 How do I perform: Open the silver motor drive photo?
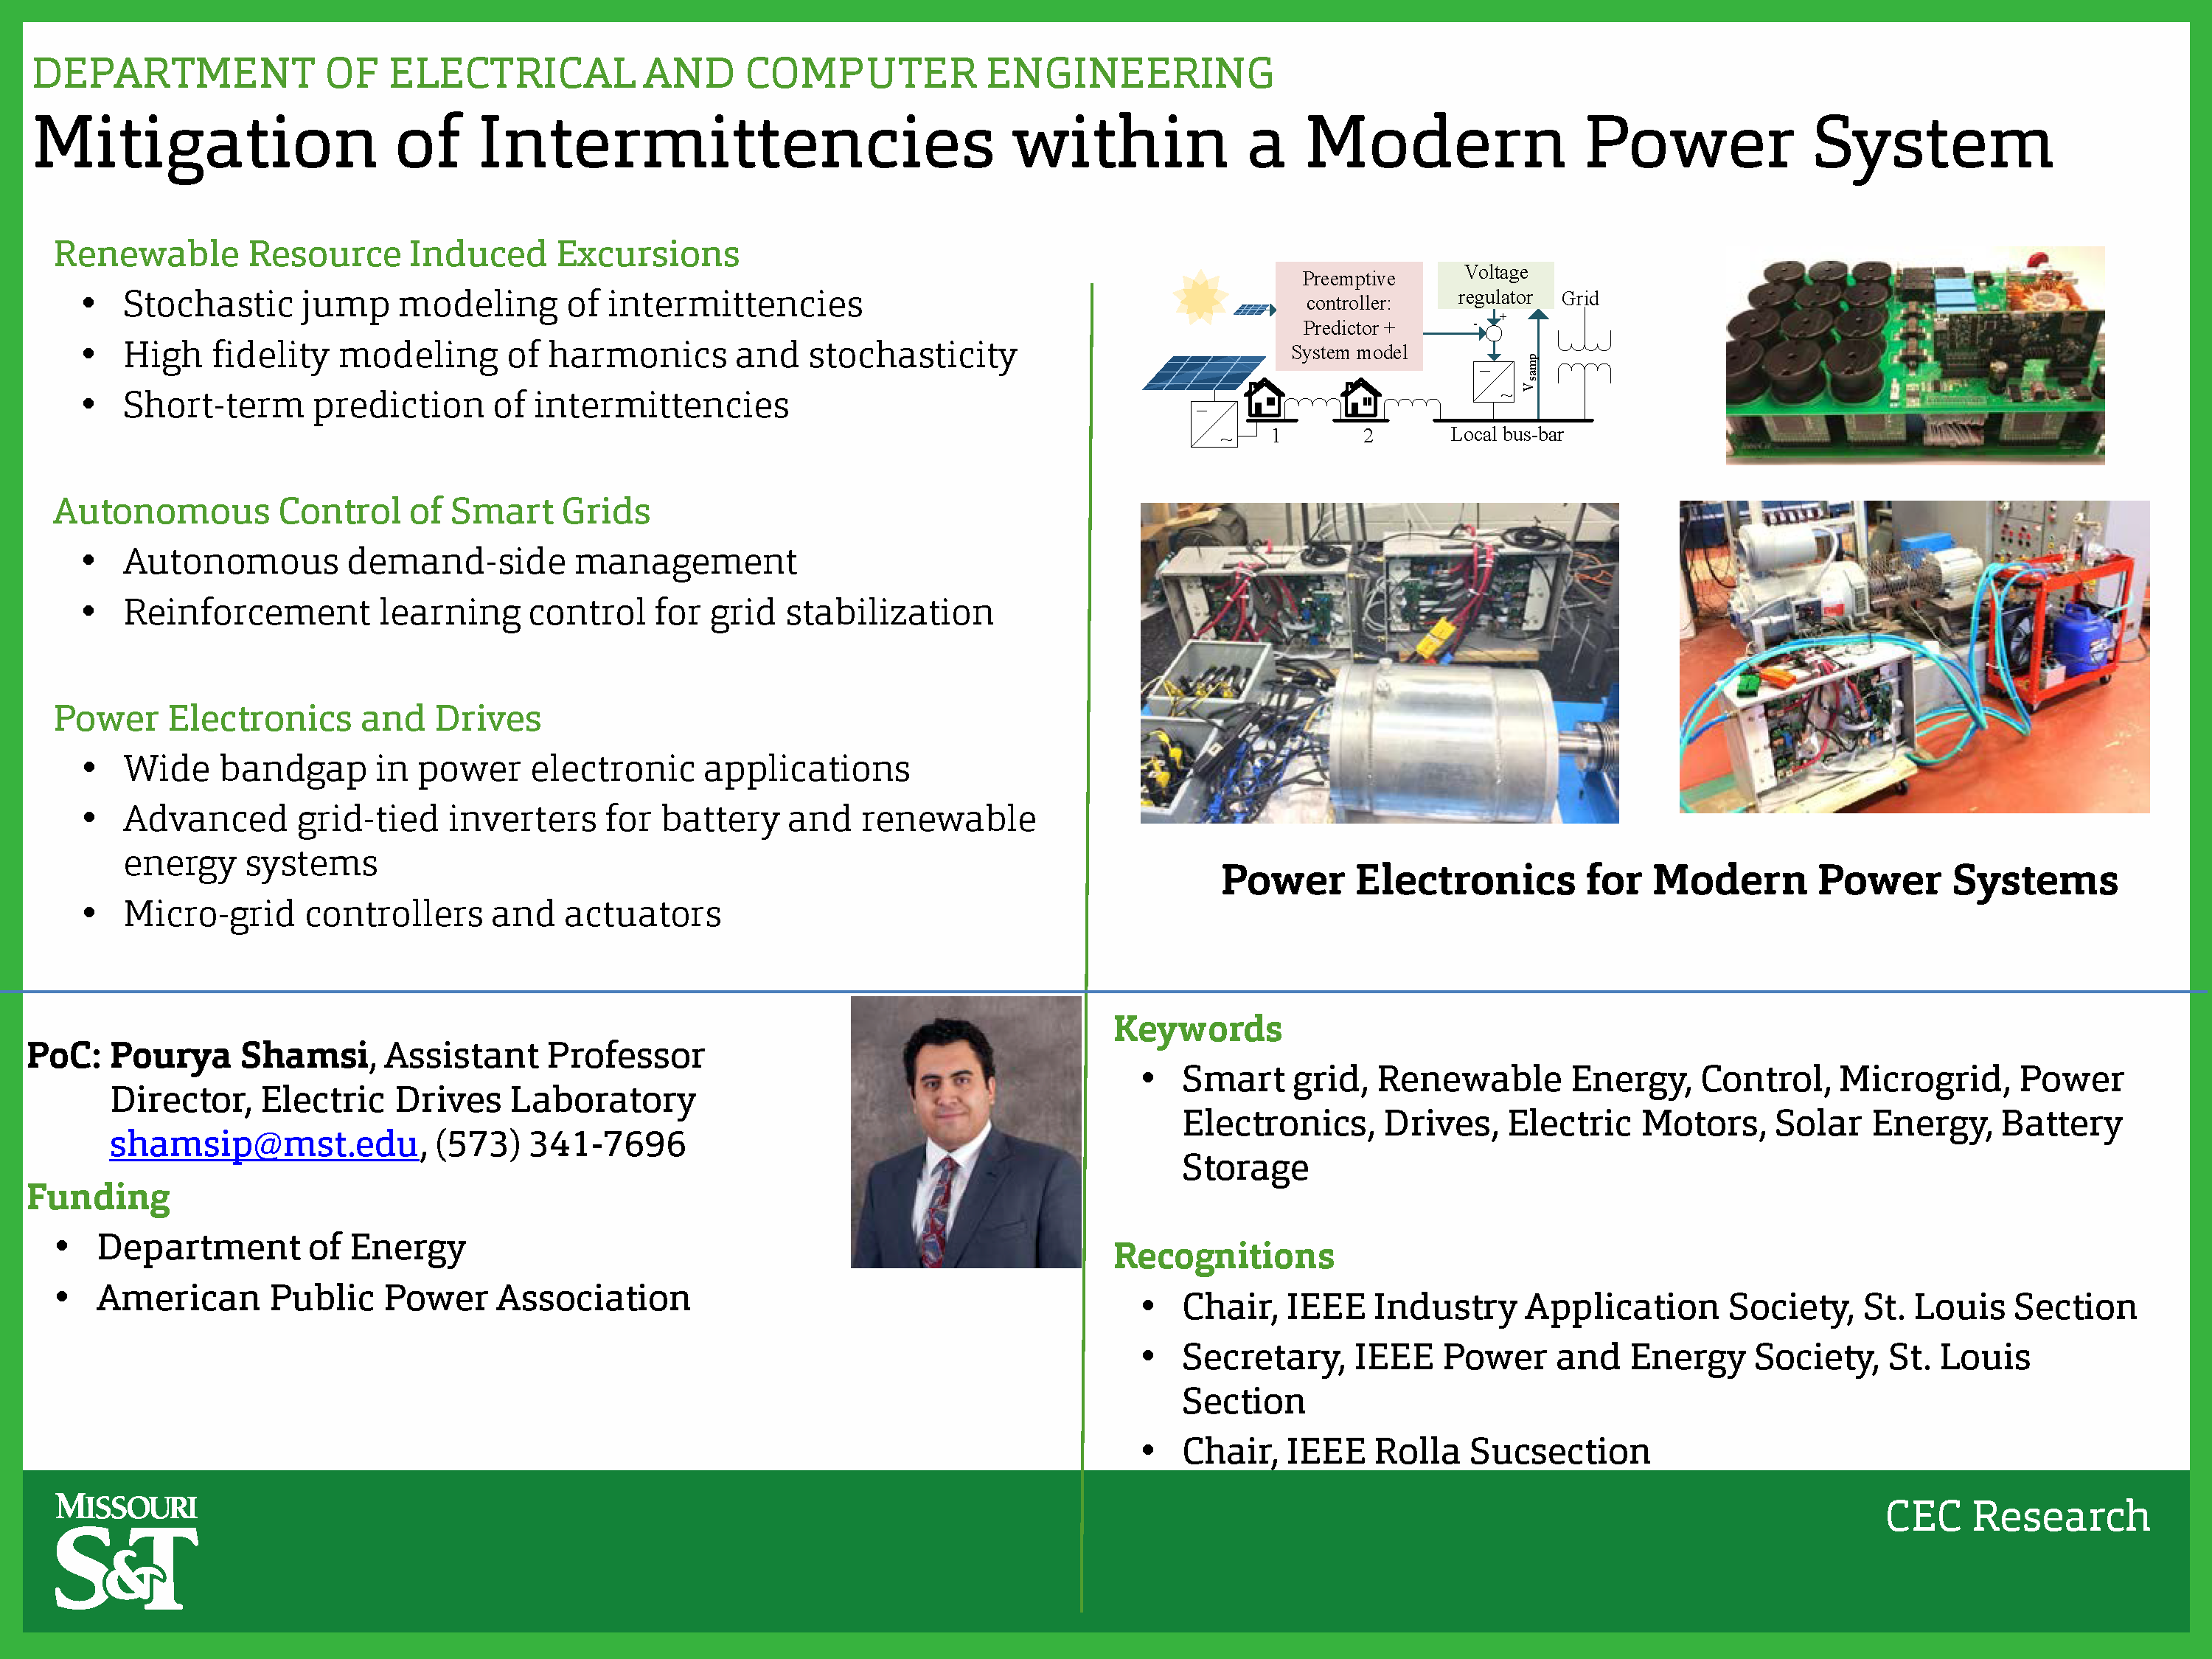[x=1379, y=663]
